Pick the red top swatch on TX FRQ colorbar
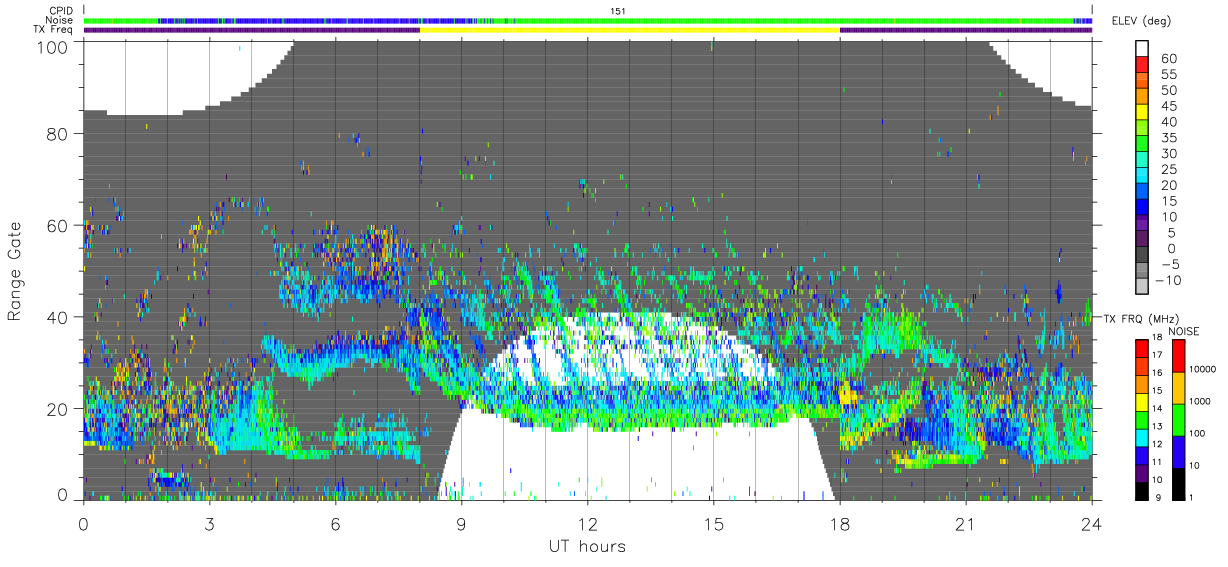 pos(1144,347)
